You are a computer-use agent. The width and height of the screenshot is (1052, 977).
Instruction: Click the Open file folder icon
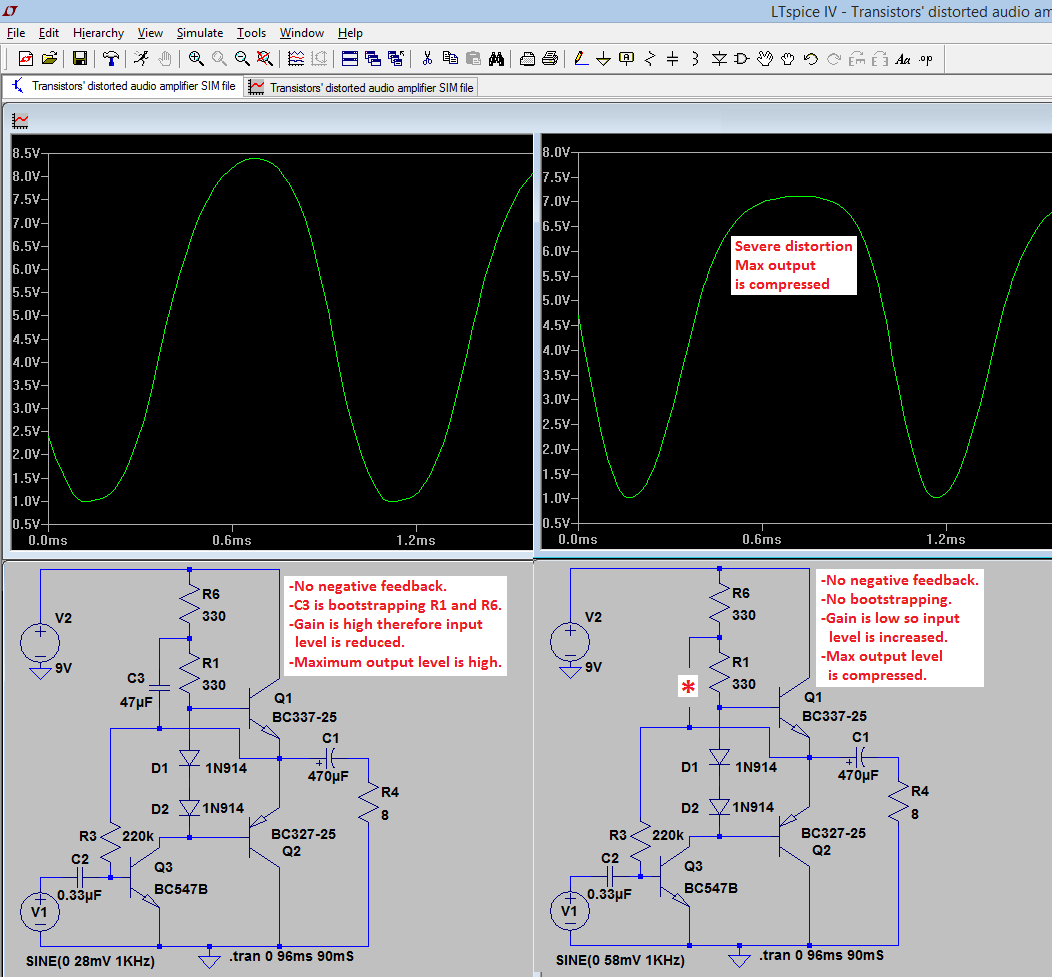pos(49,59)
